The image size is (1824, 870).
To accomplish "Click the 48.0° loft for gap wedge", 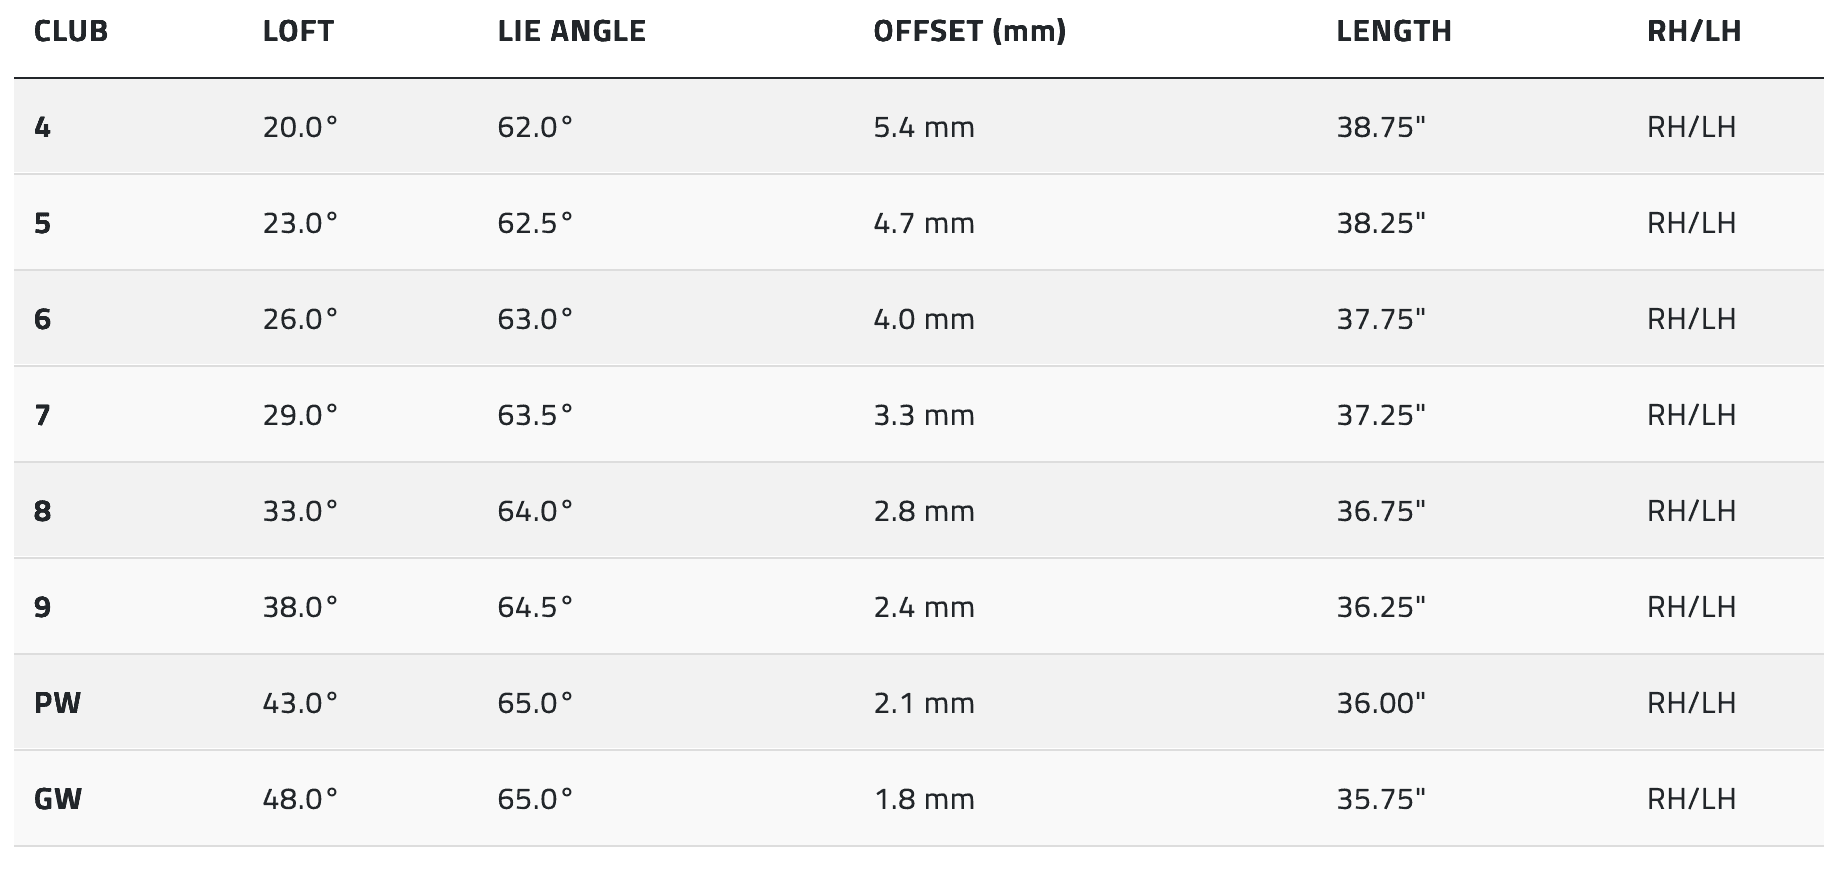I will [x=300, y=799].
